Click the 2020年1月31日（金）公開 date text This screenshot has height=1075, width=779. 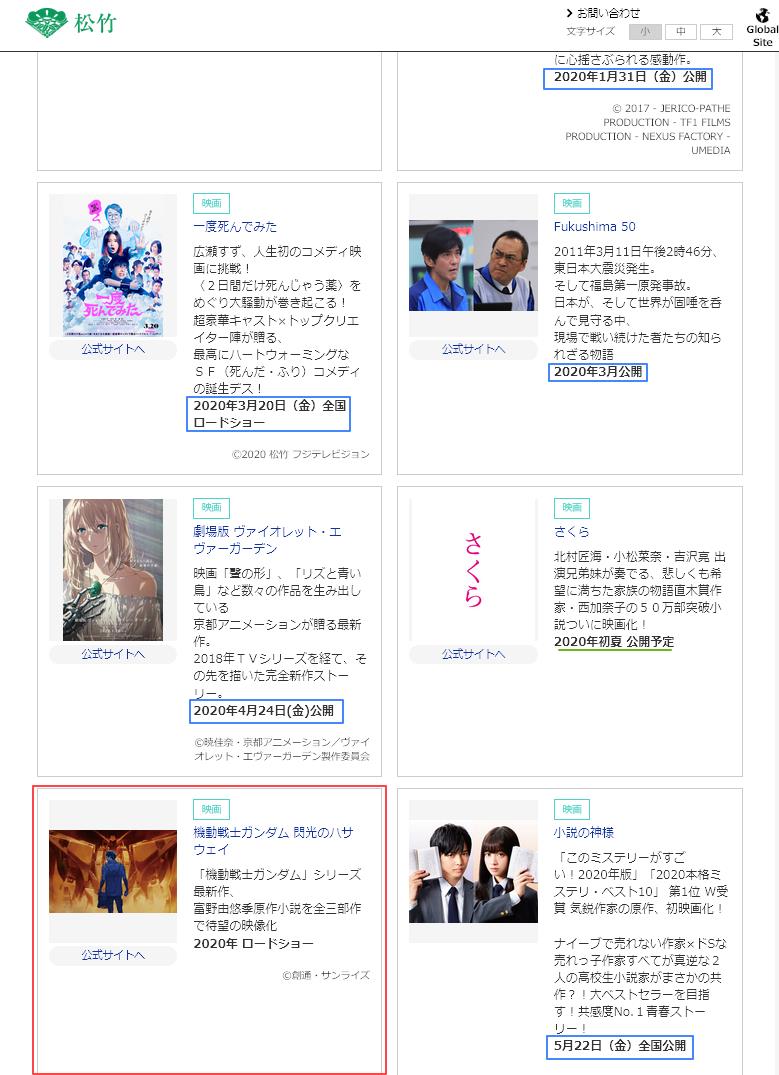click(x=630, y=77)
